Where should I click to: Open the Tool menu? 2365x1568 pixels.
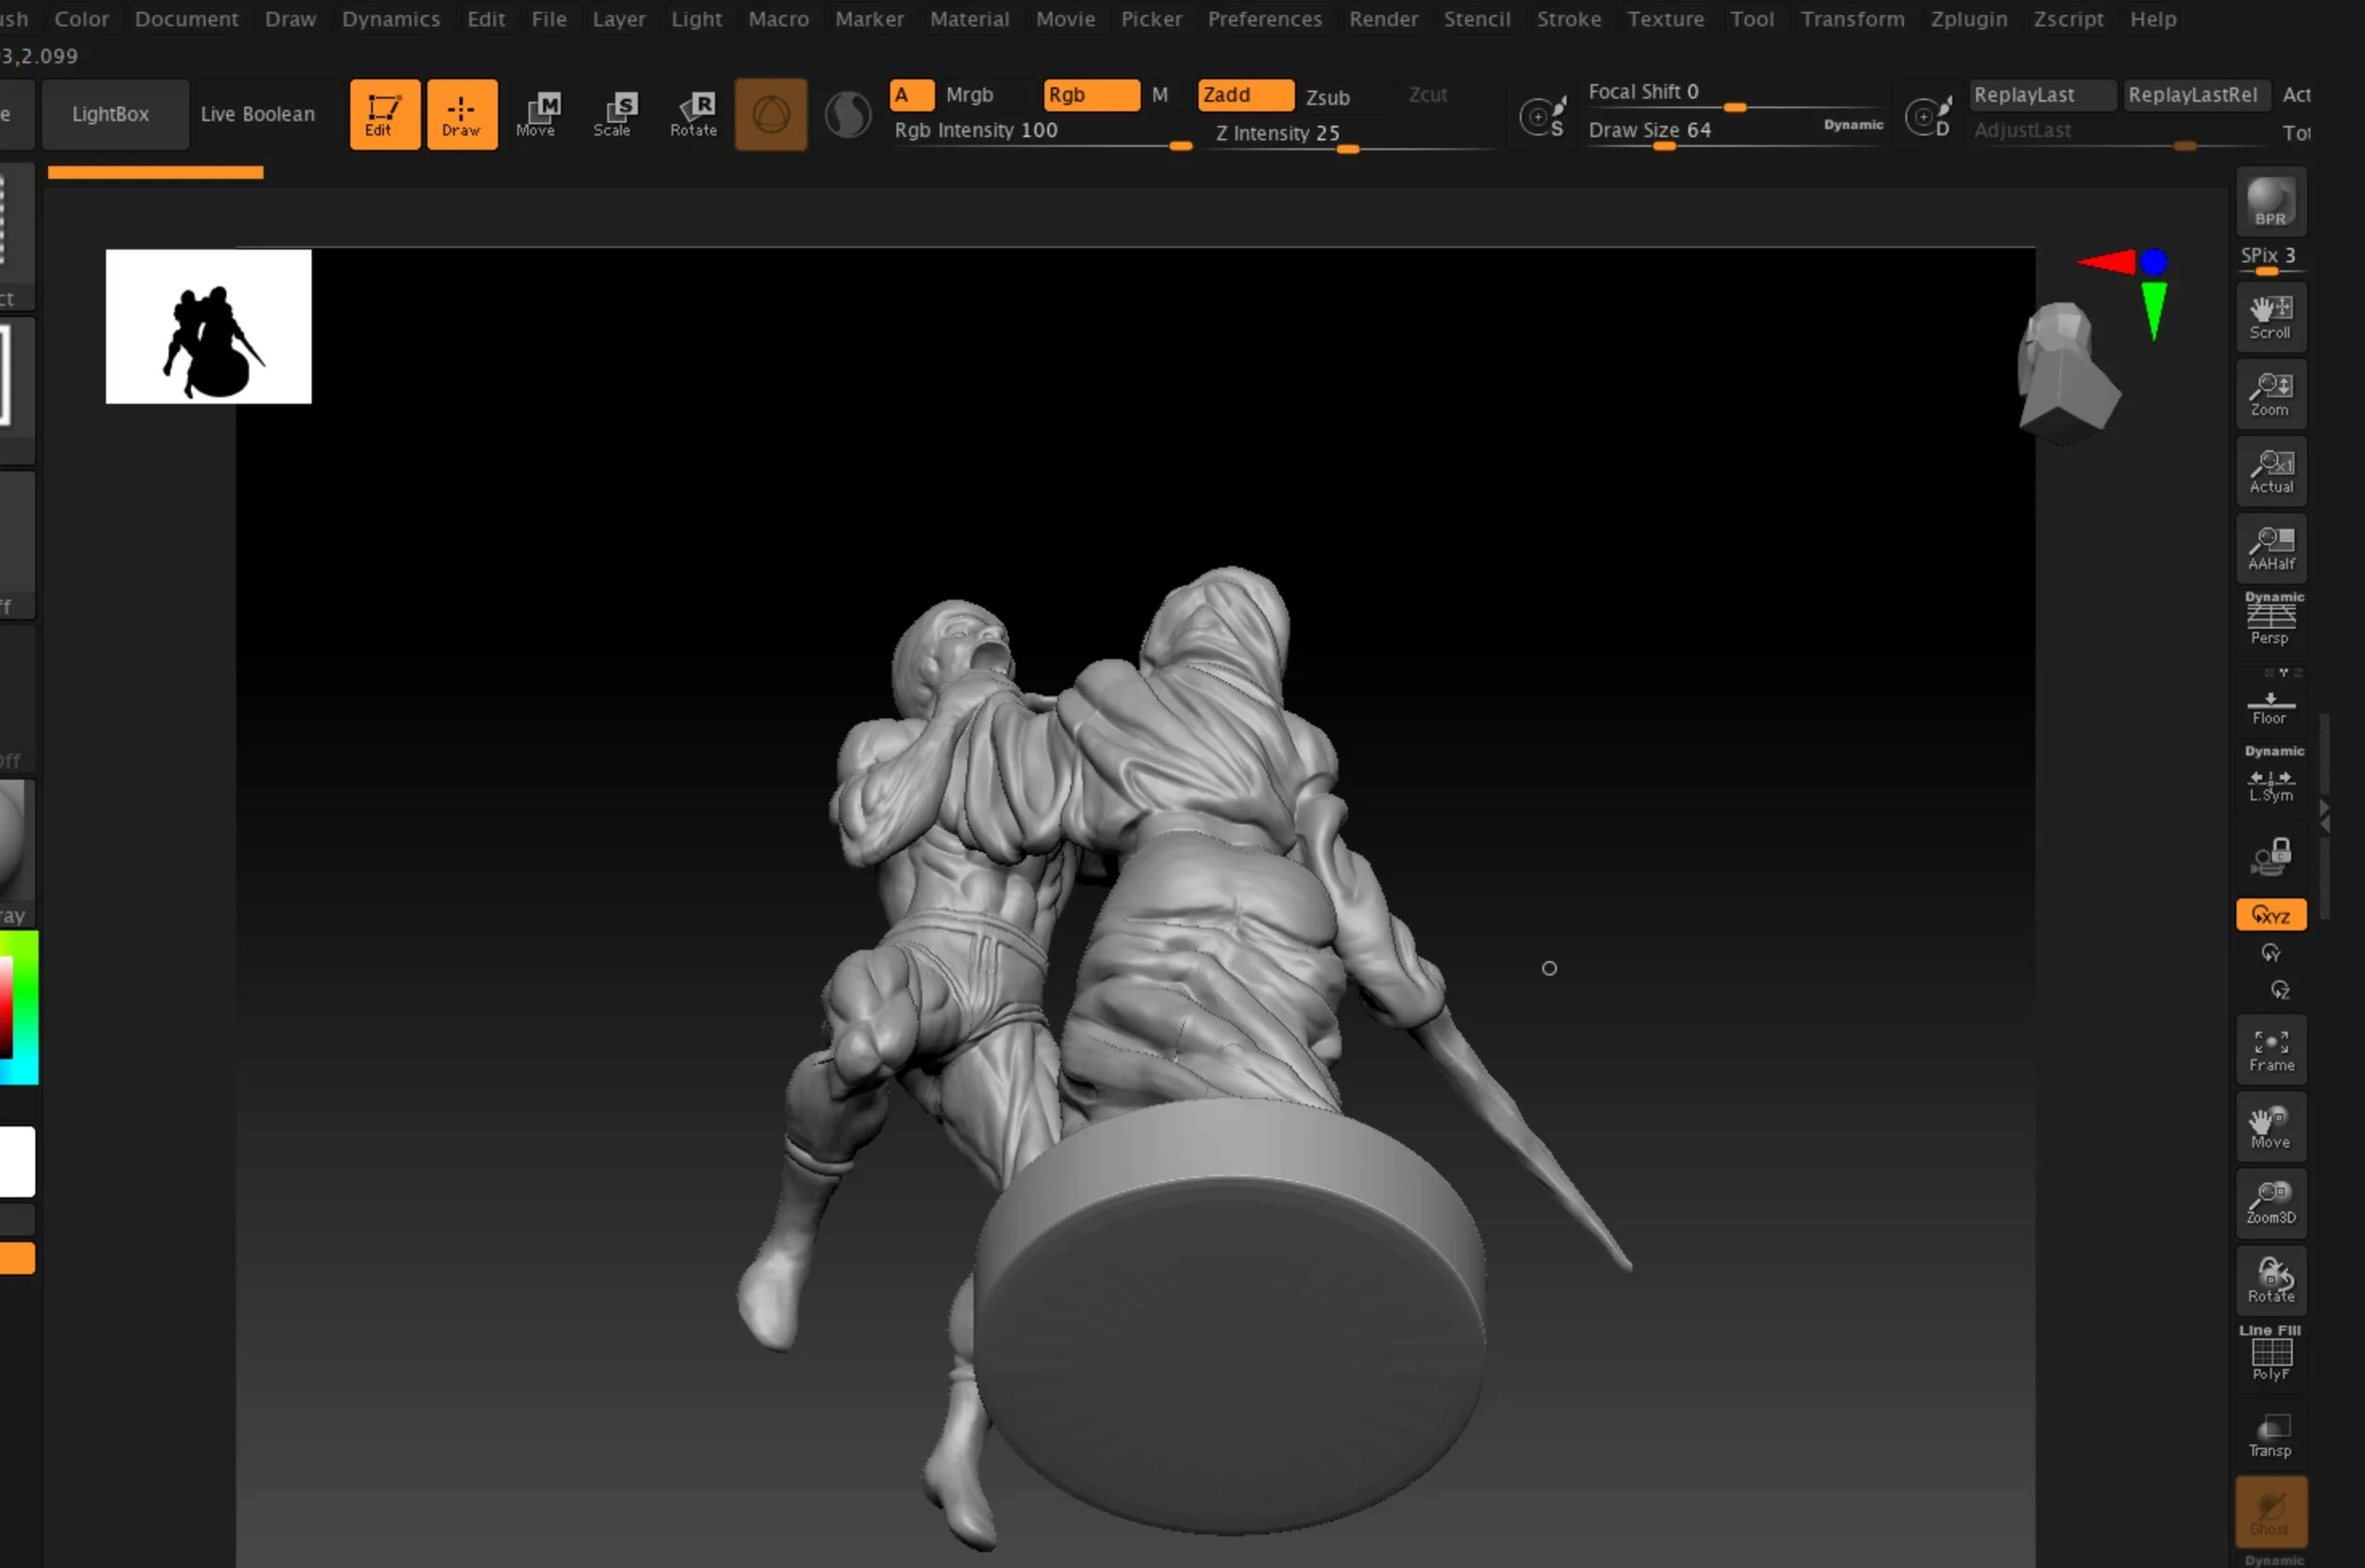(x=1752, y=19)
